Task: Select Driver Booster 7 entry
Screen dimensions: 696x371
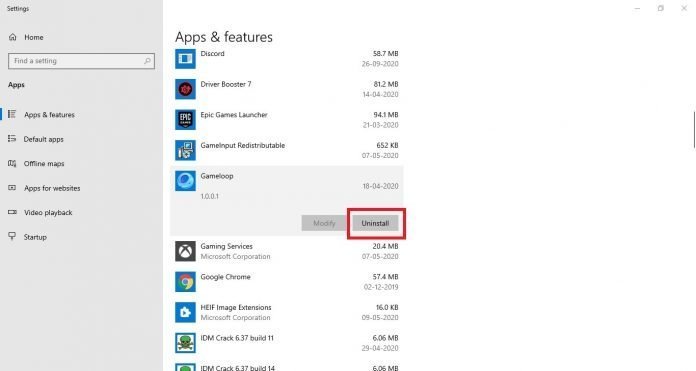Action: [x=225, y=84]
